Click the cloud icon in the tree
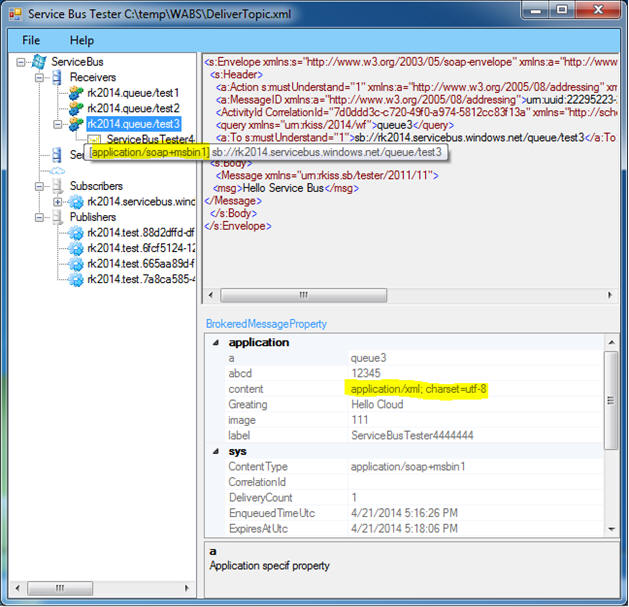The image size is (629, 607). tap(57, 171)
